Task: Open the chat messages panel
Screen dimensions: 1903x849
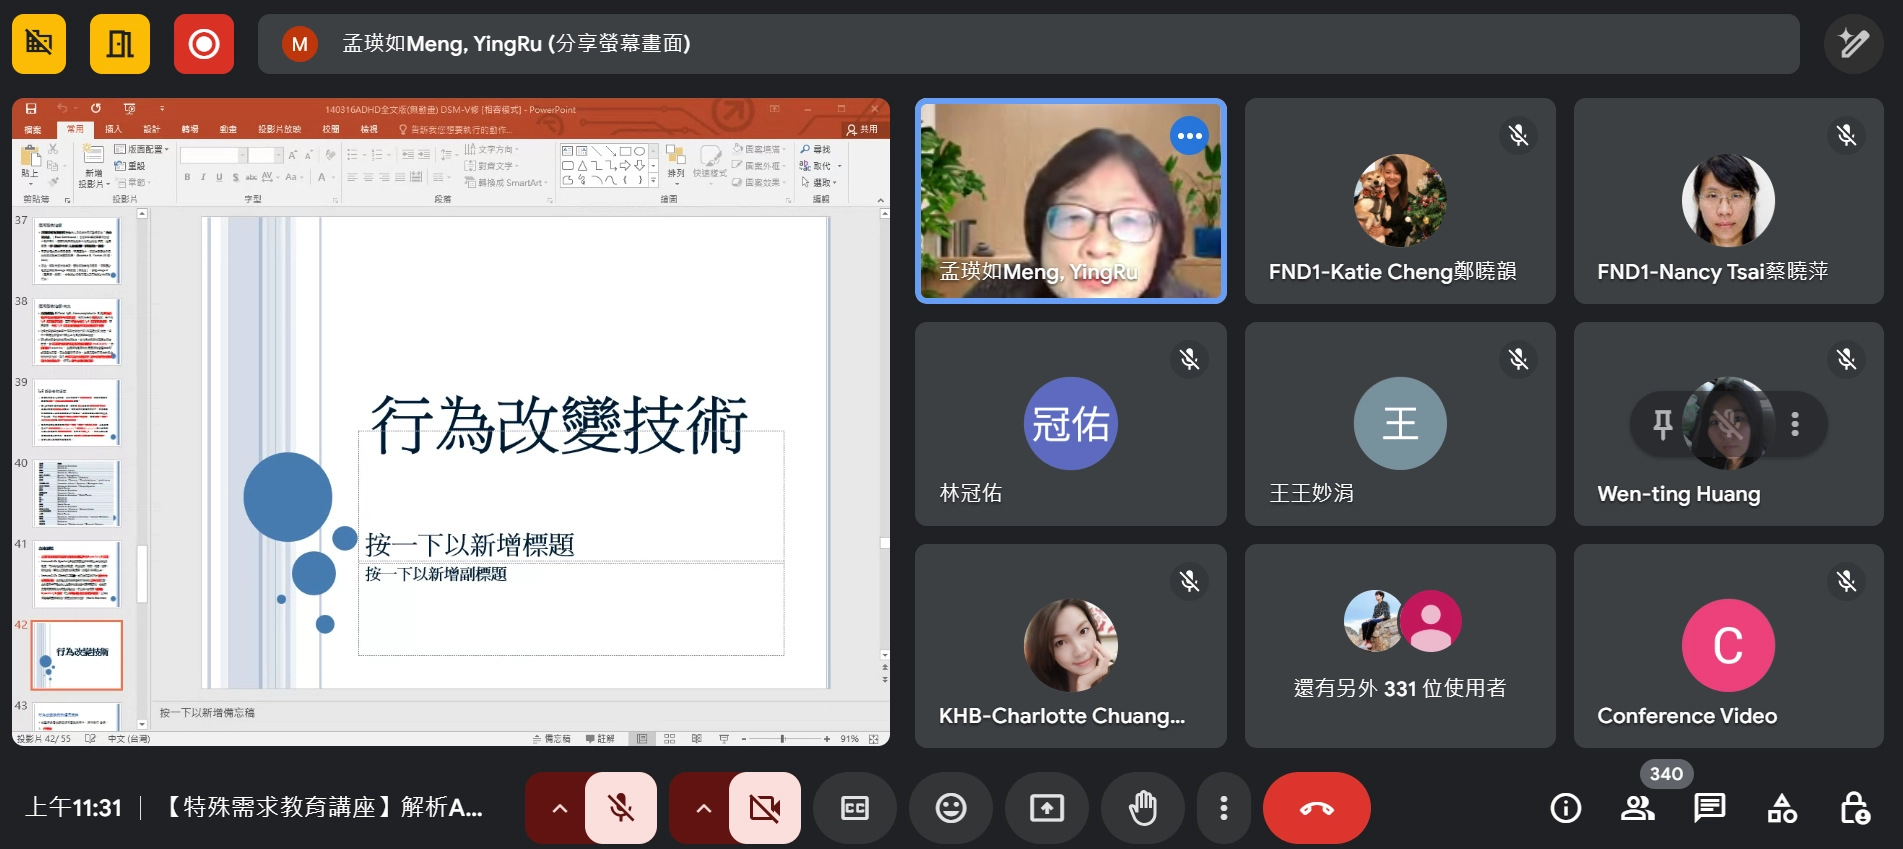Action: click(x=1709, y=808)
